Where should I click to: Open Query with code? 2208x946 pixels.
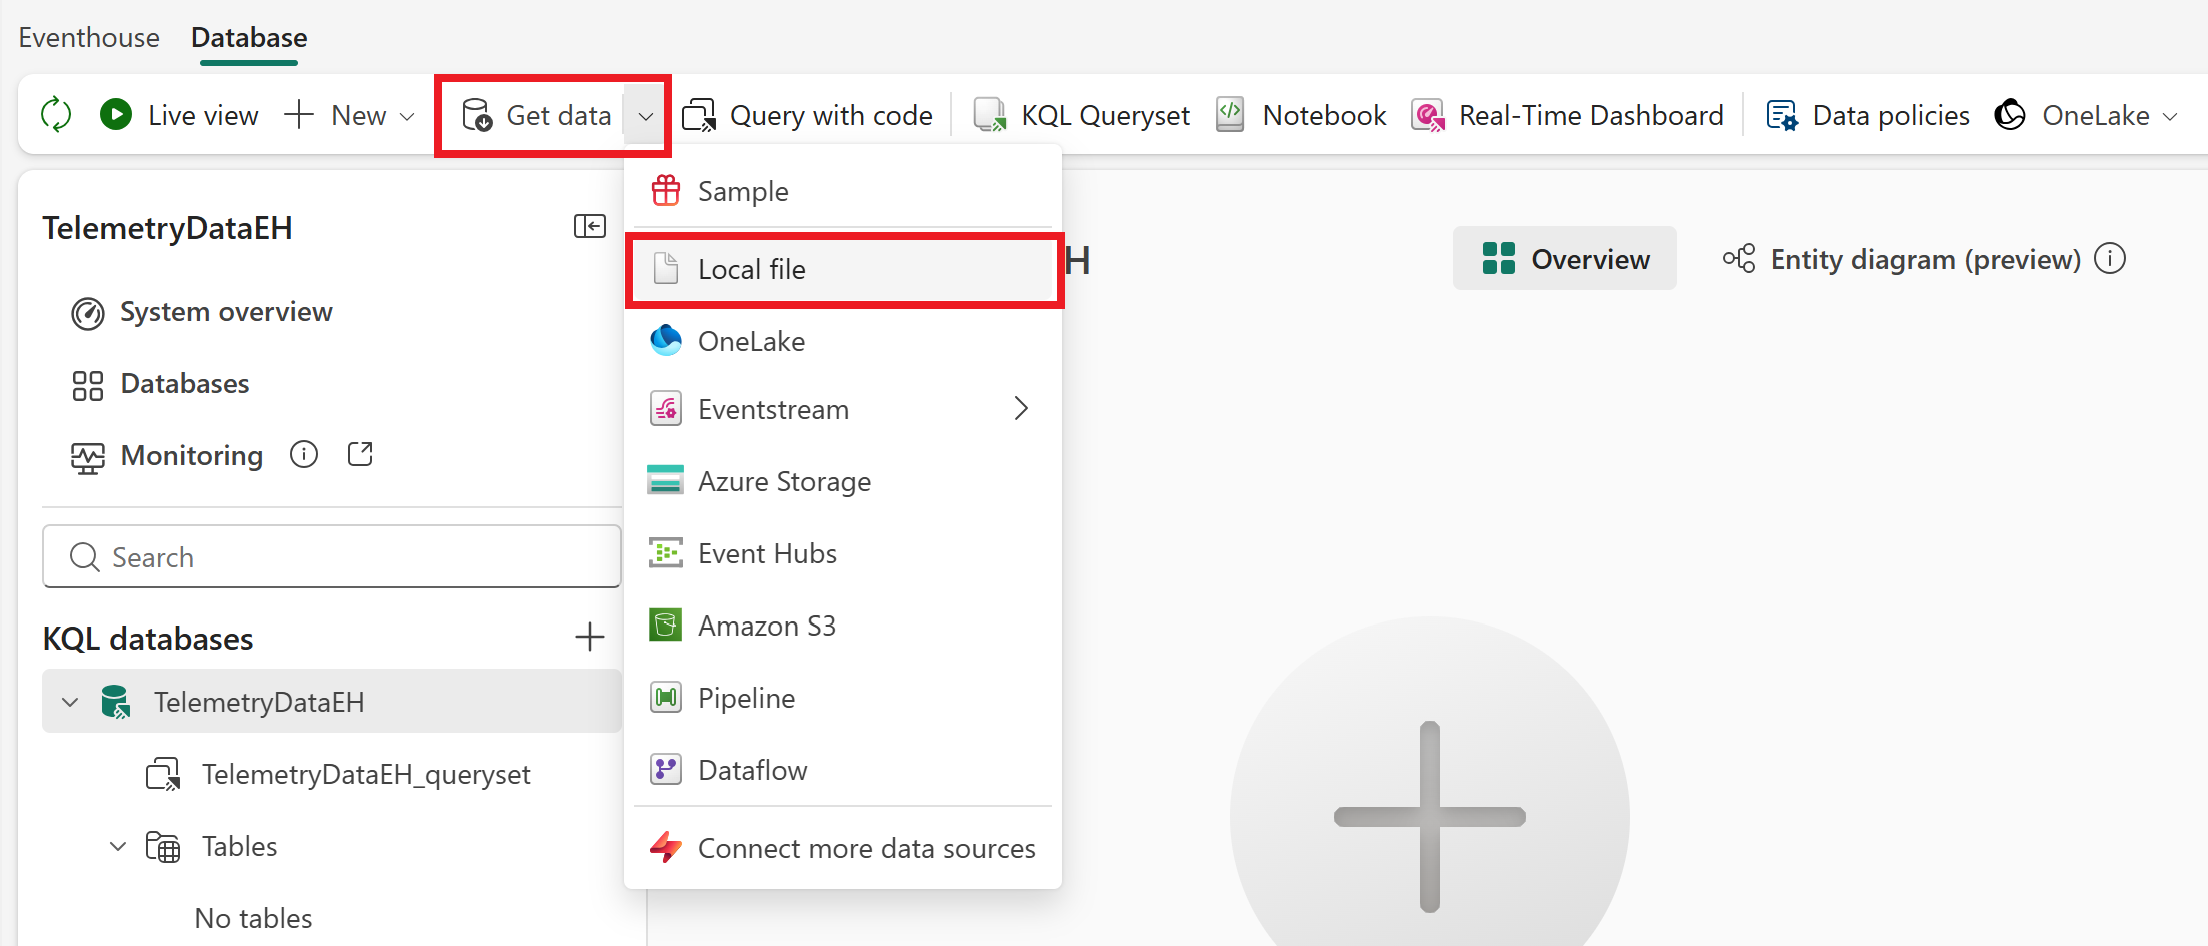[x=807, y=115]
